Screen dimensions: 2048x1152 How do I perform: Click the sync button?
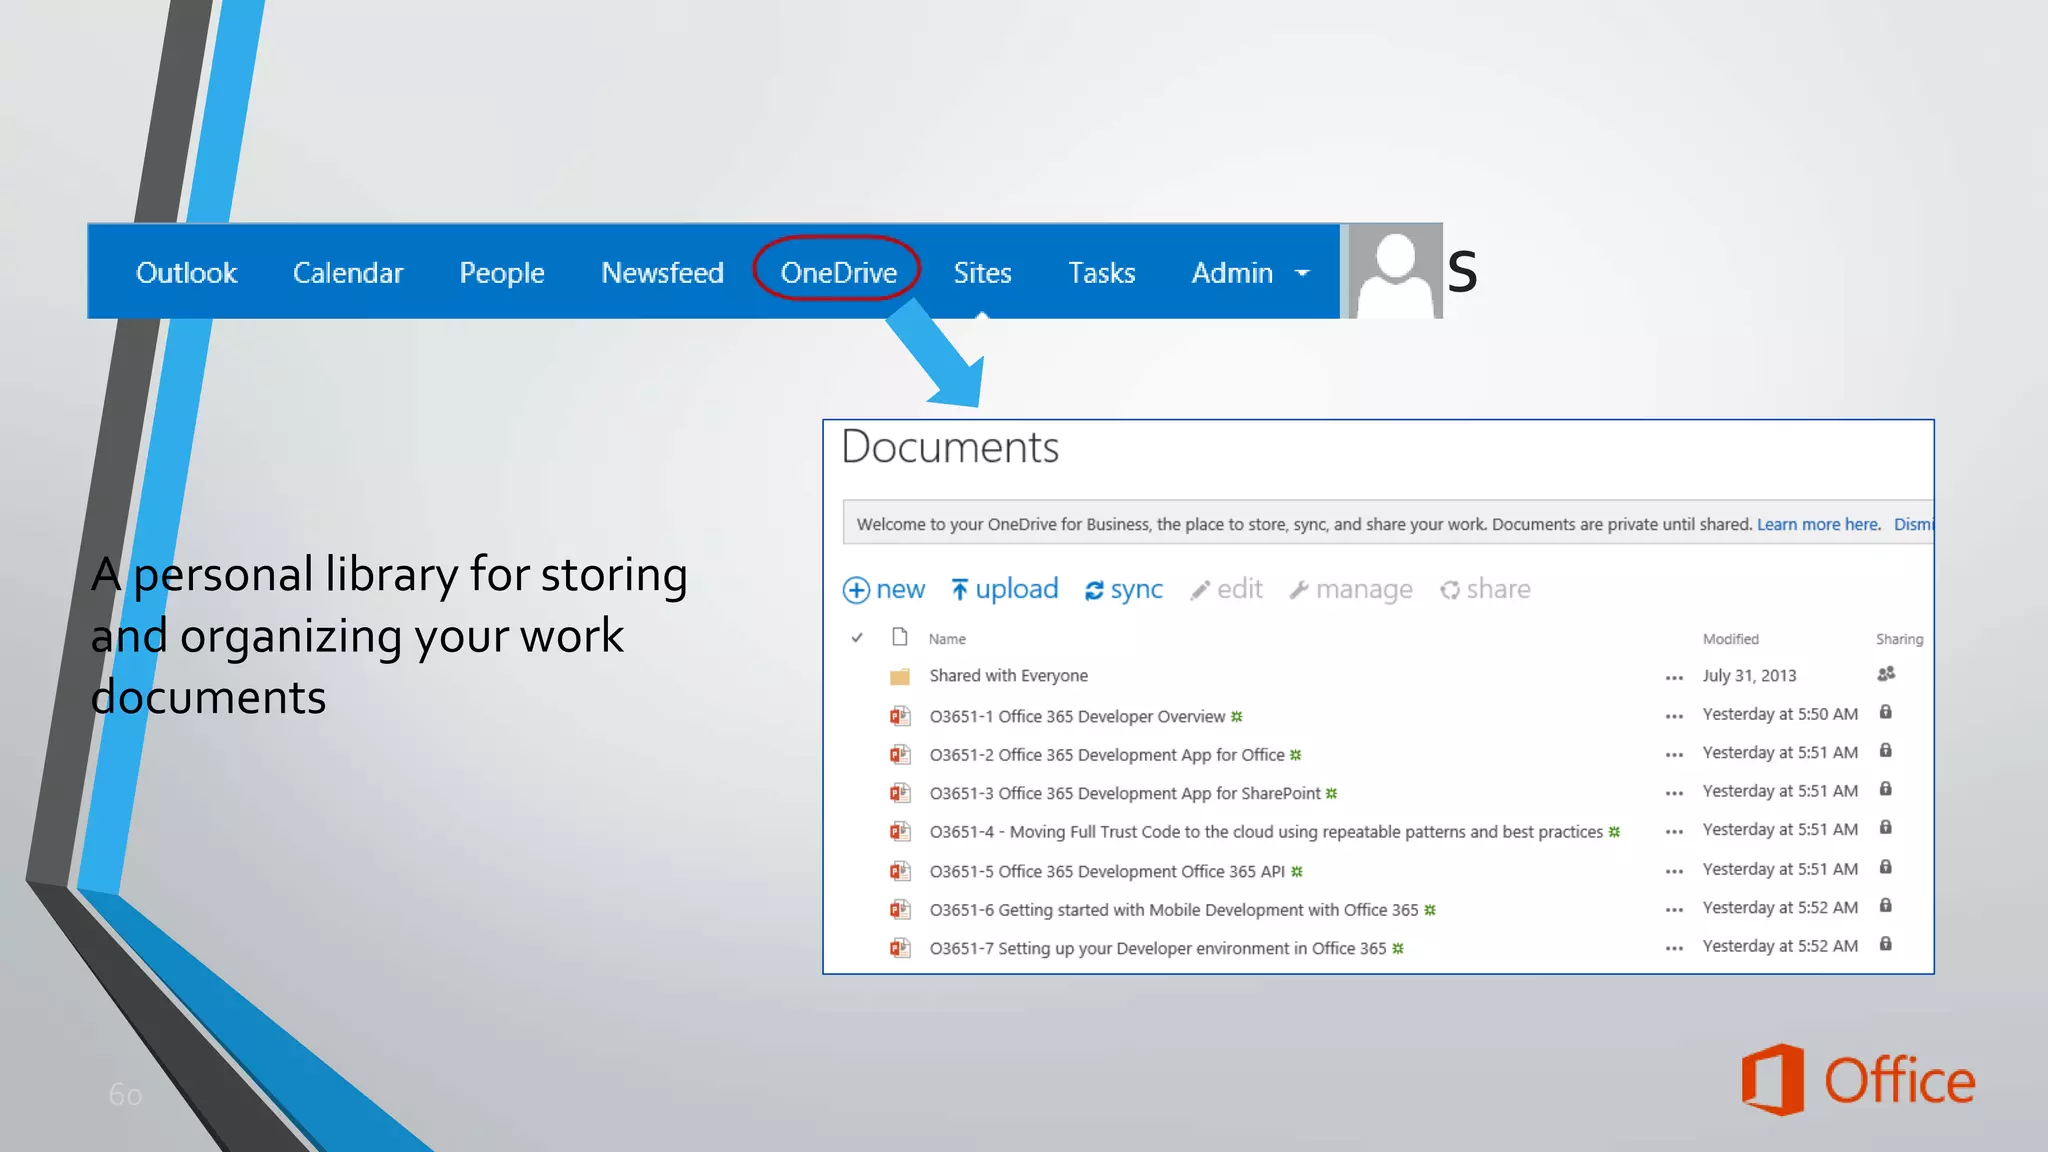[1124, 589]
